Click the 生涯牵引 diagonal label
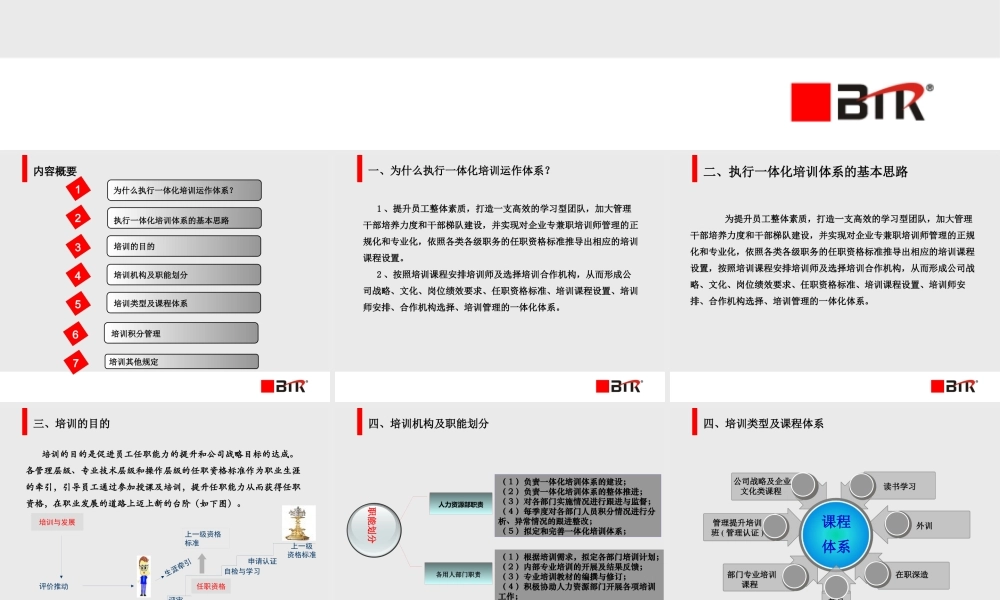This screenshot has height=600, width=1000. pos(177,567)
